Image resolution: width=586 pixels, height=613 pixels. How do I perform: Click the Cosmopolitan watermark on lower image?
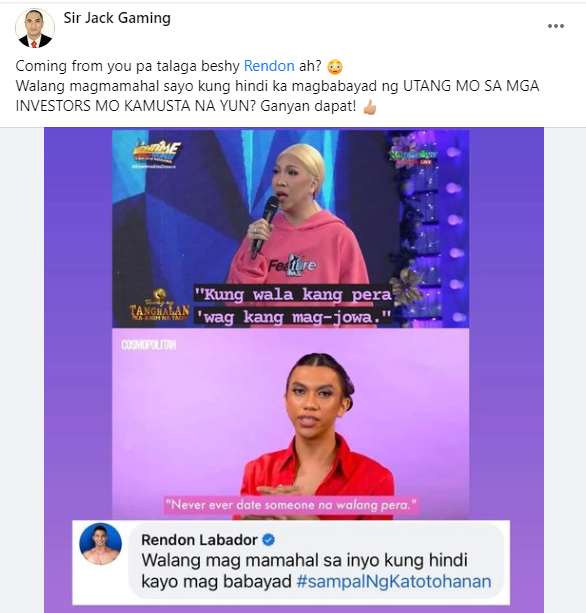pos(149,345)
